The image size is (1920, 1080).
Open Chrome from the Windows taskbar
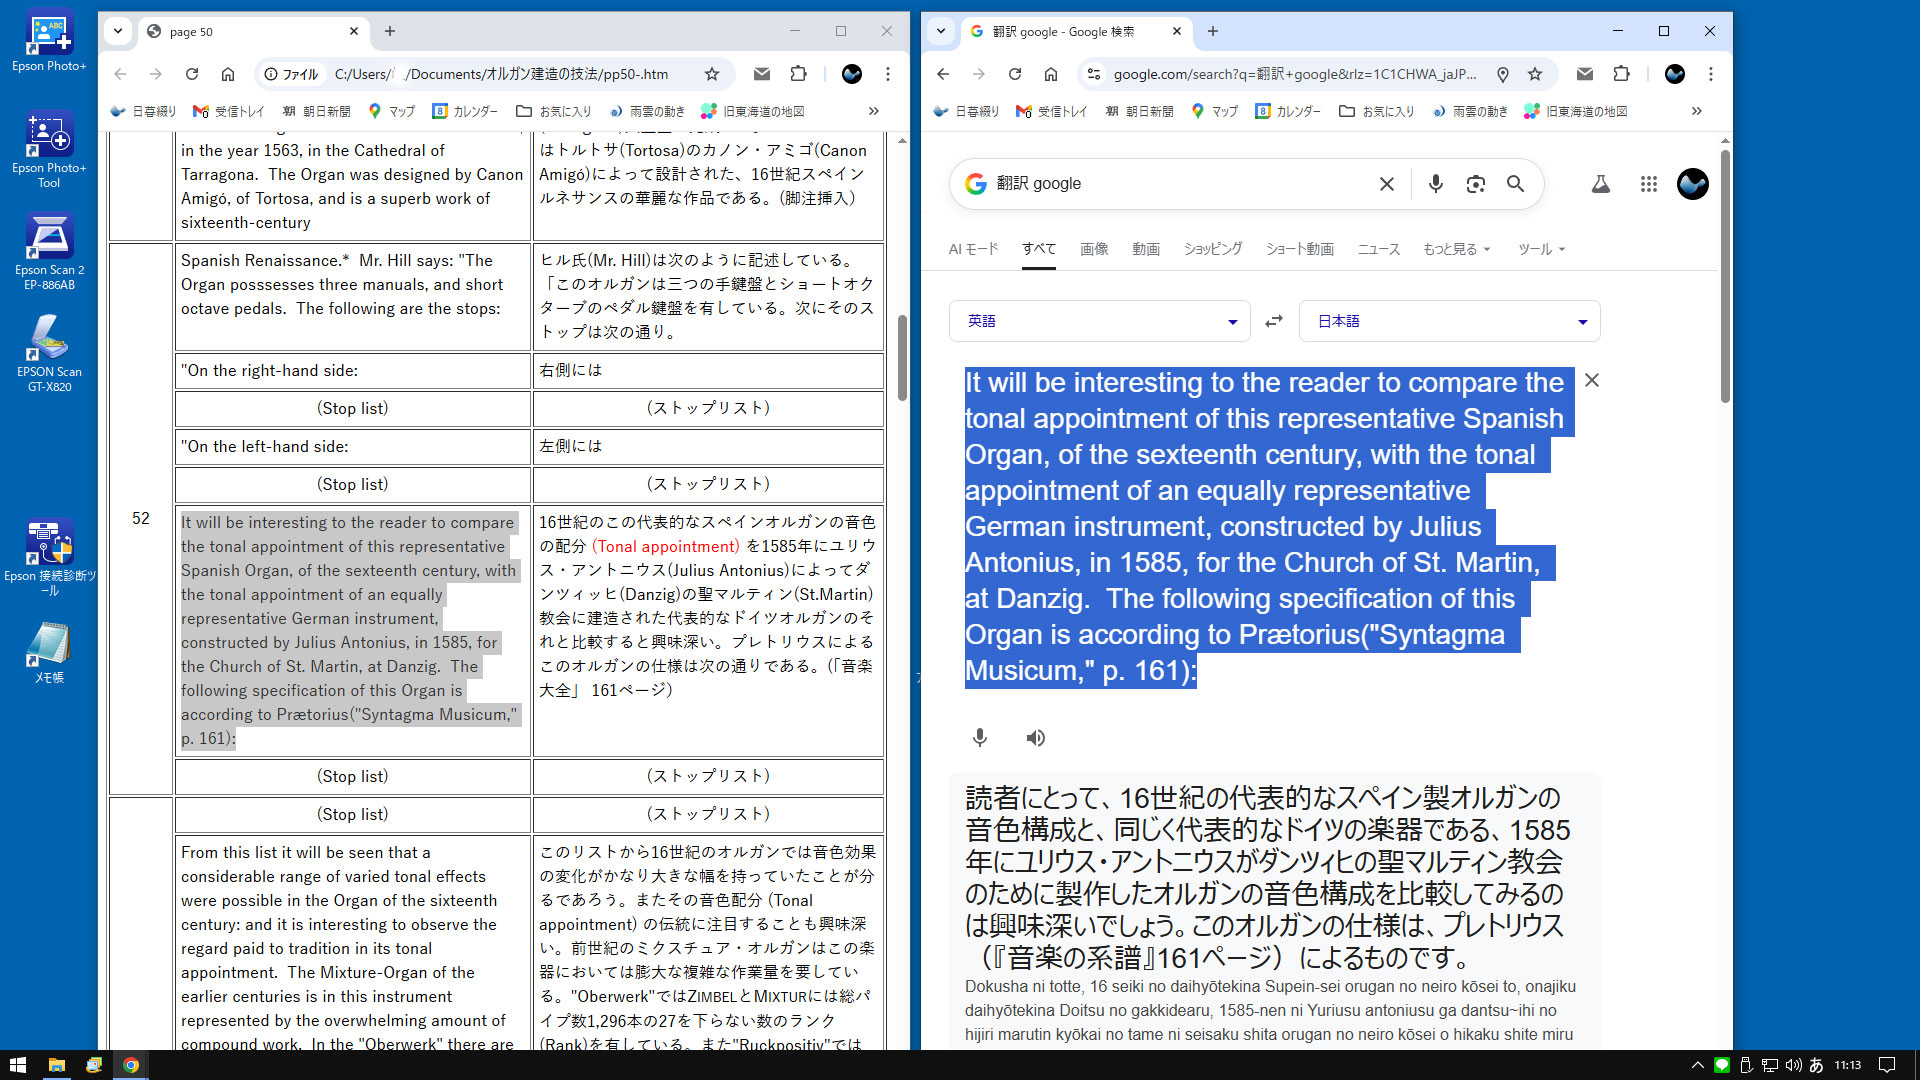pyautogui.click(x=131, y=1065)
